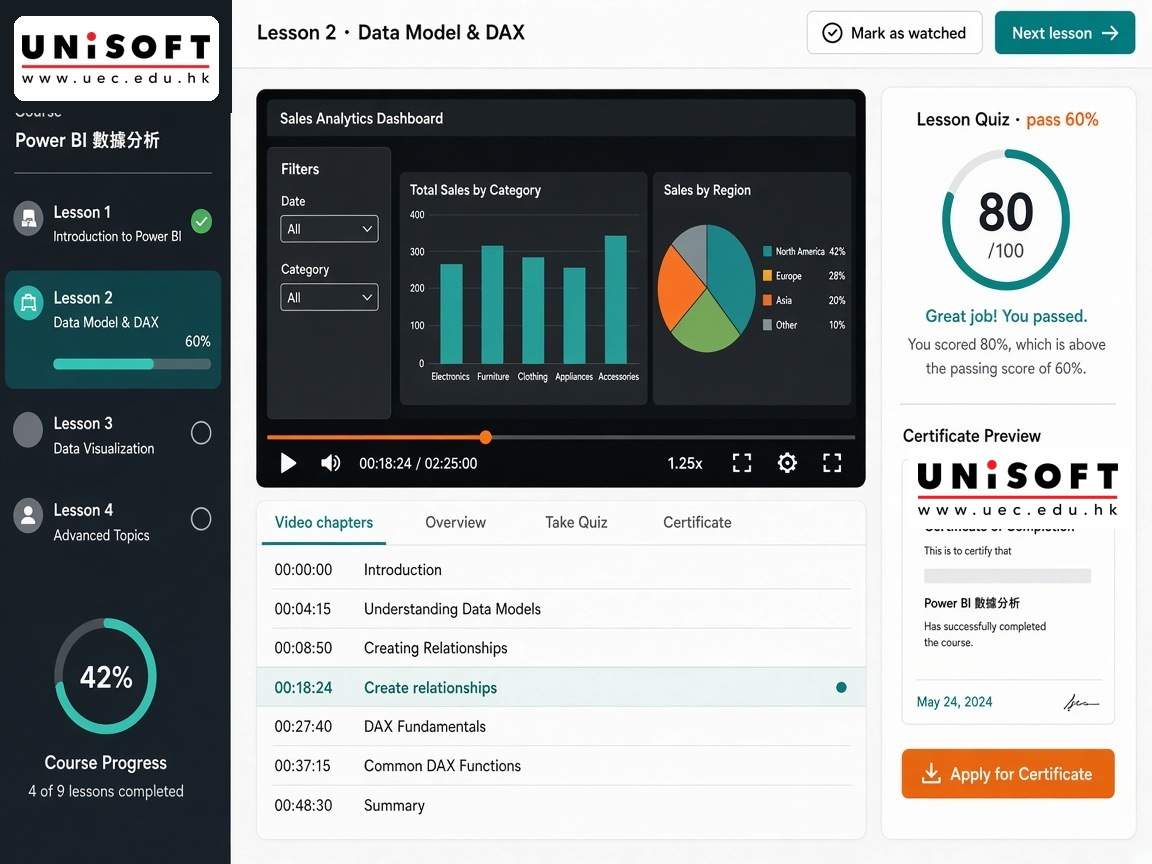
Task: Go to Next lesson
Action: (1065, 33)
